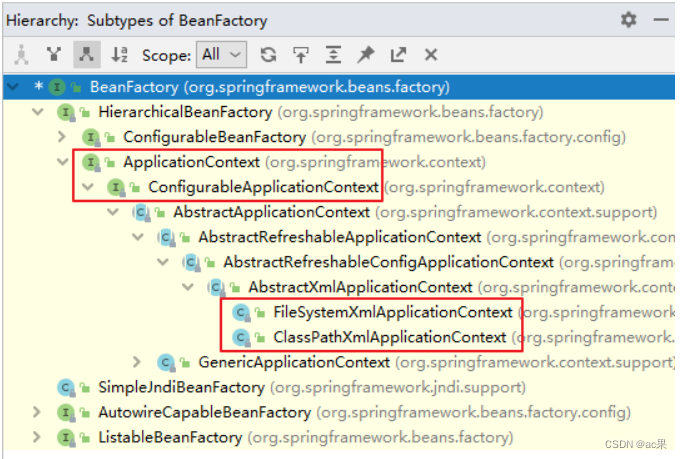Viewport: 682px width, 459px height.
Task: Select AbstractRefreshableApplicationContext row
Action: tap(339, 237)
